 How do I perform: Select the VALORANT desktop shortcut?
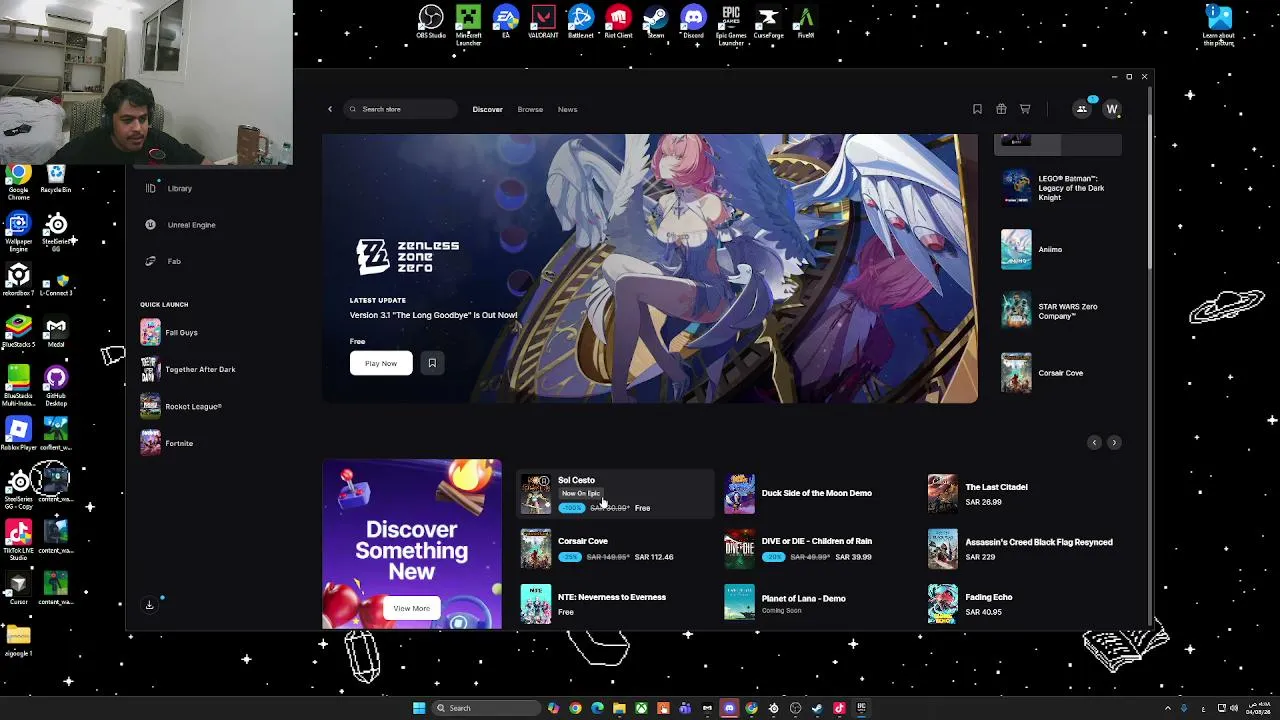(543, 22)
